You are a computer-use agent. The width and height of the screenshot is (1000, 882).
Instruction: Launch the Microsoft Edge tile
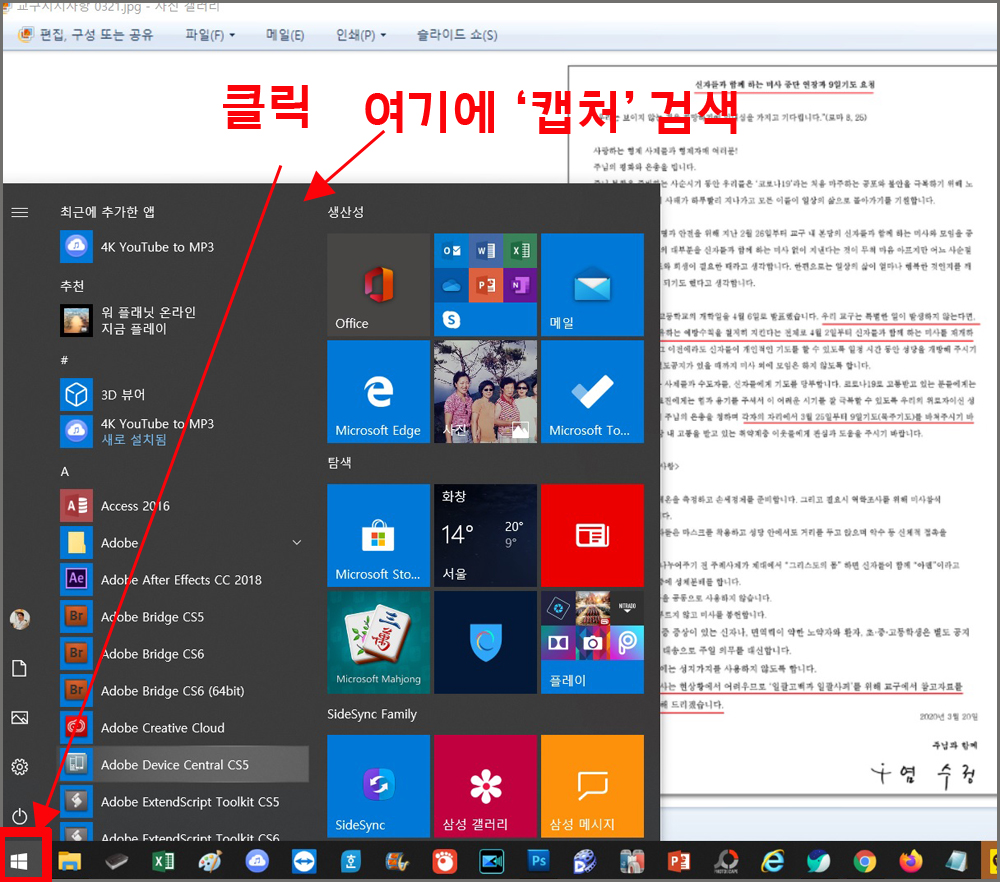click(x=379, y=392)
